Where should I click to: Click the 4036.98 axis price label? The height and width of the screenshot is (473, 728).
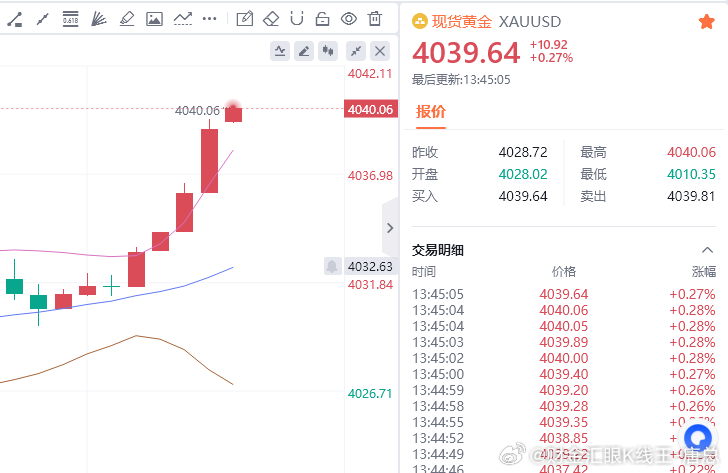[x=370, y=176]
